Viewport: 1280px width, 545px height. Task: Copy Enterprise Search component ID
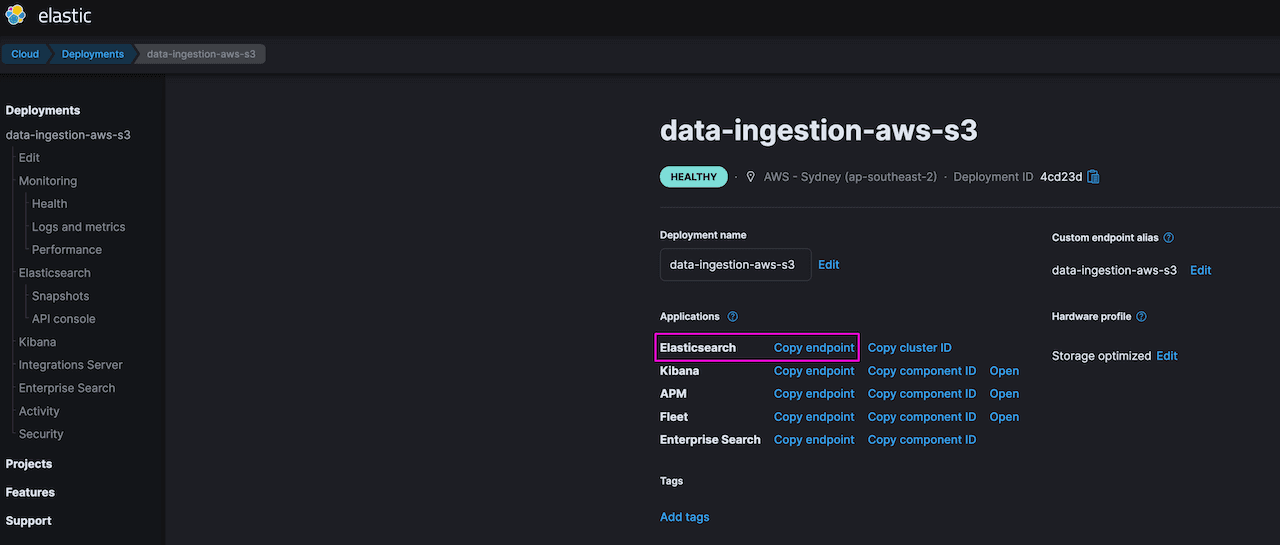pos(921,440)
